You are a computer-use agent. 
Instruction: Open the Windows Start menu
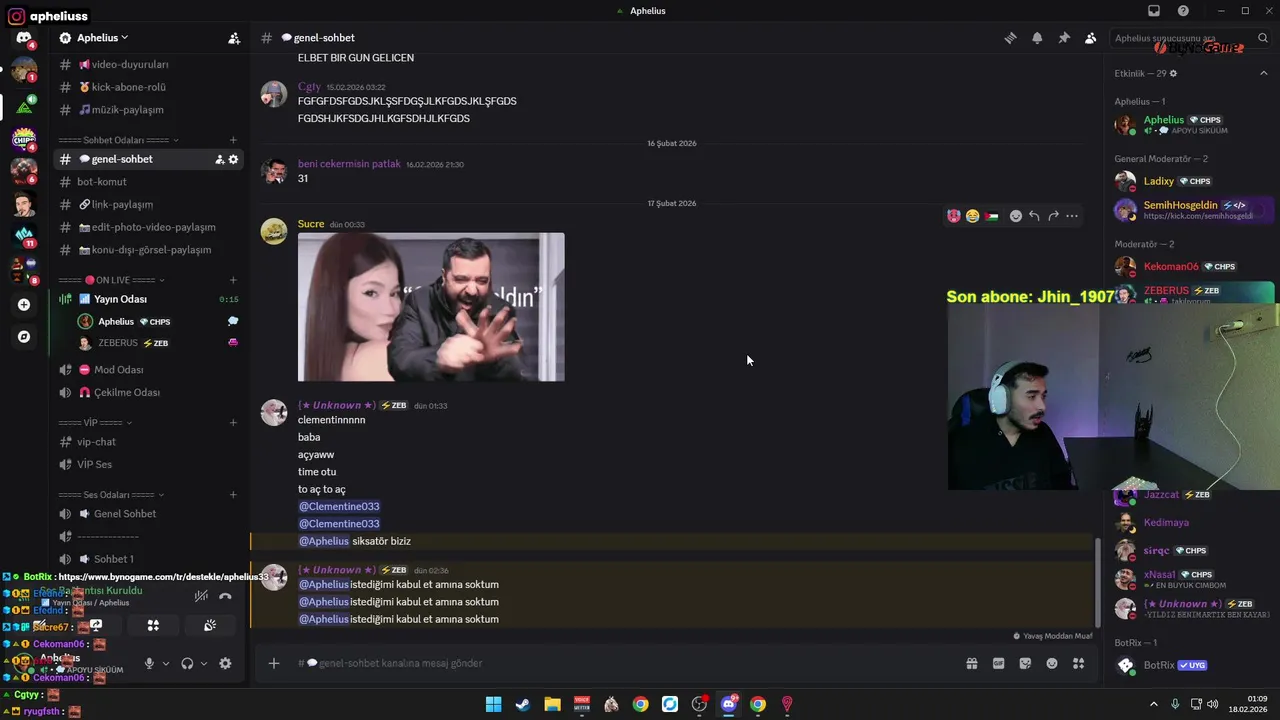[493, 704]
